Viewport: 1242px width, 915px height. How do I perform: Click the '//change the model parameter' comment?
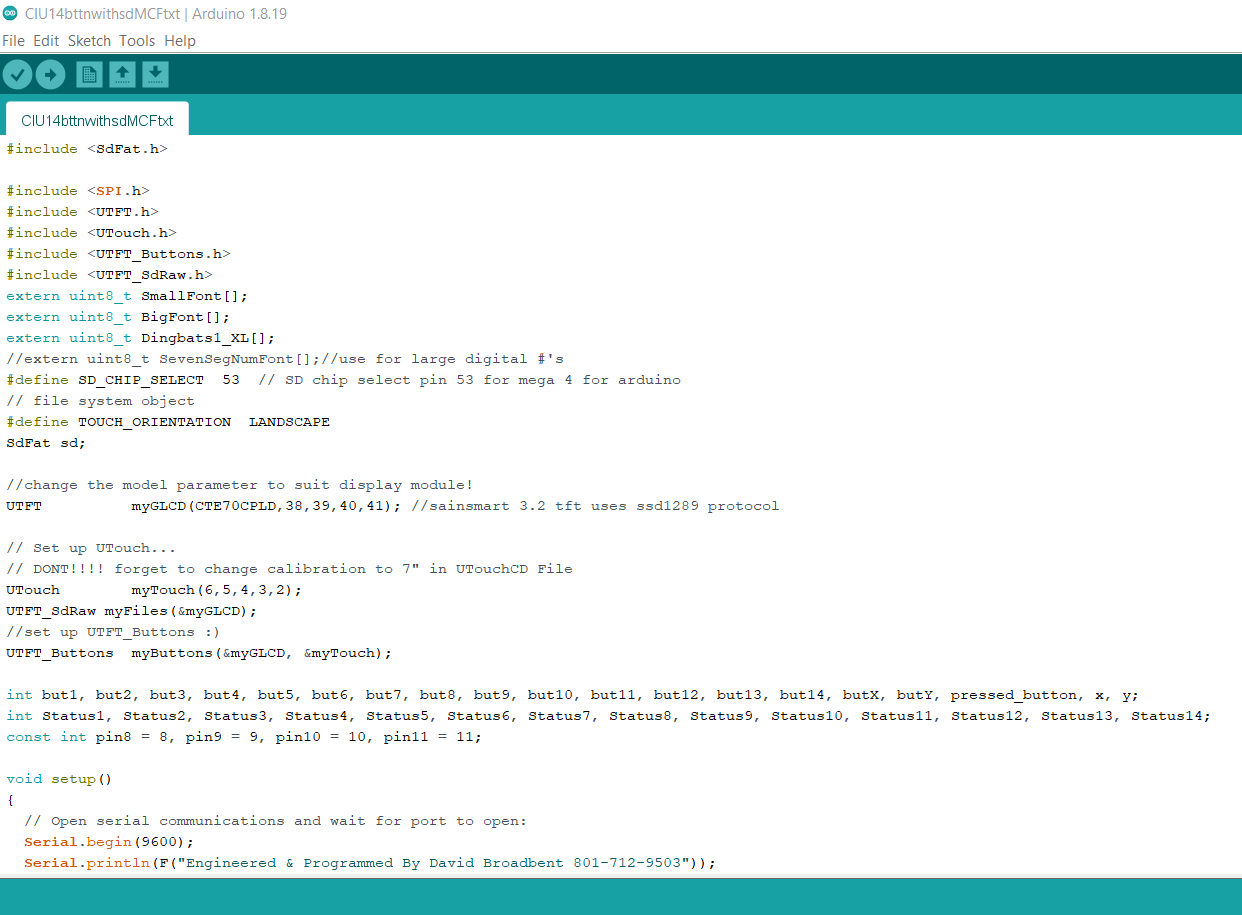pyautogui.click(x=239, y=485)
